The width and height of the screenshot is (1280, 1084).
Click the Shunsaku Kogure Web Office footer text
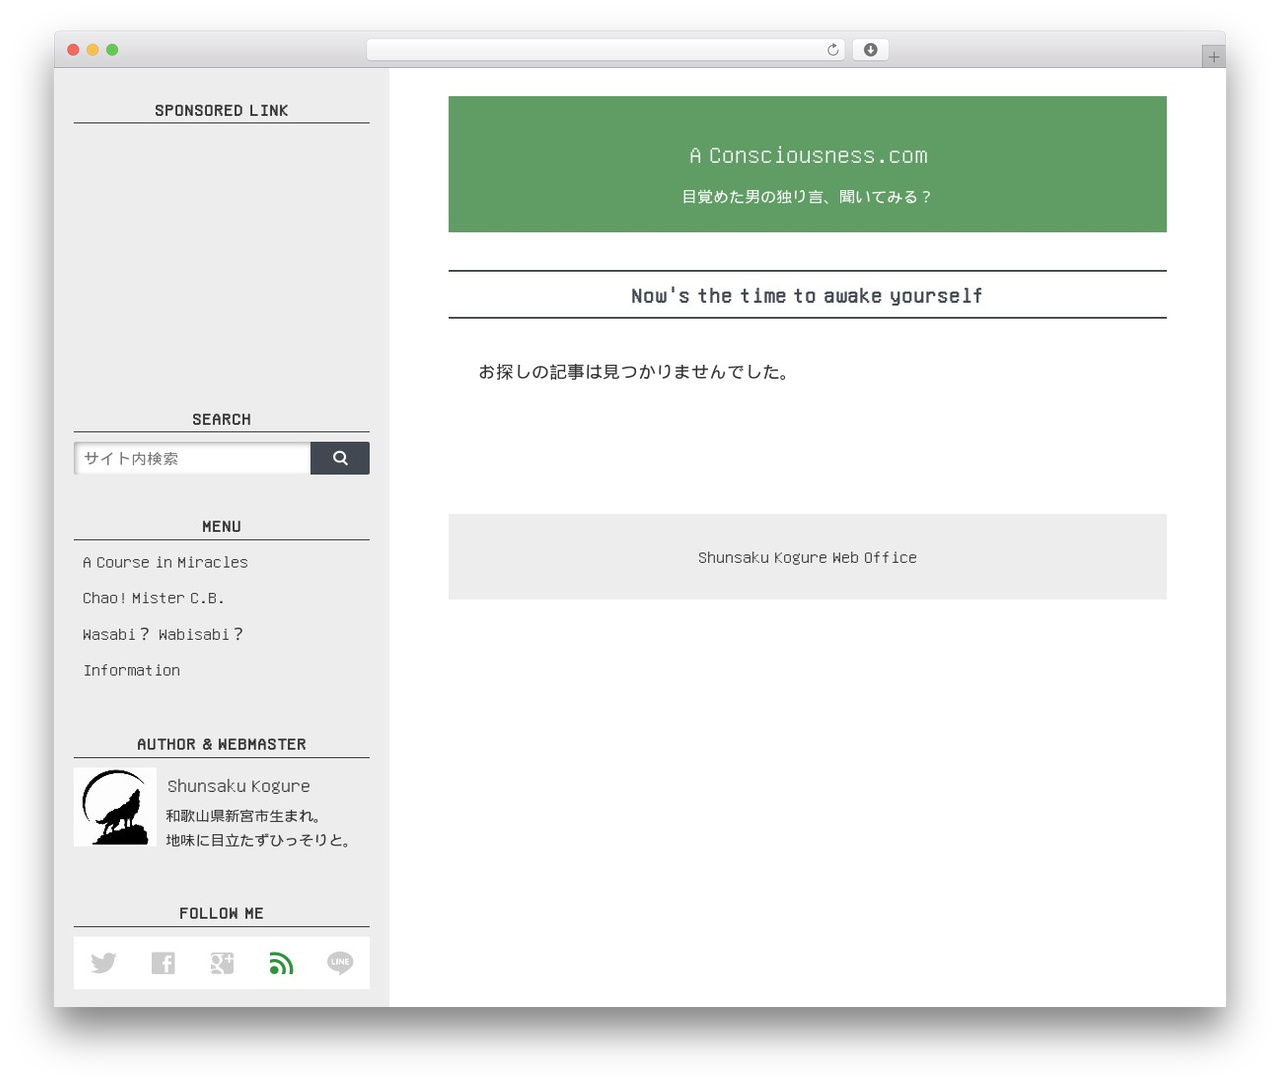[808, 557]
